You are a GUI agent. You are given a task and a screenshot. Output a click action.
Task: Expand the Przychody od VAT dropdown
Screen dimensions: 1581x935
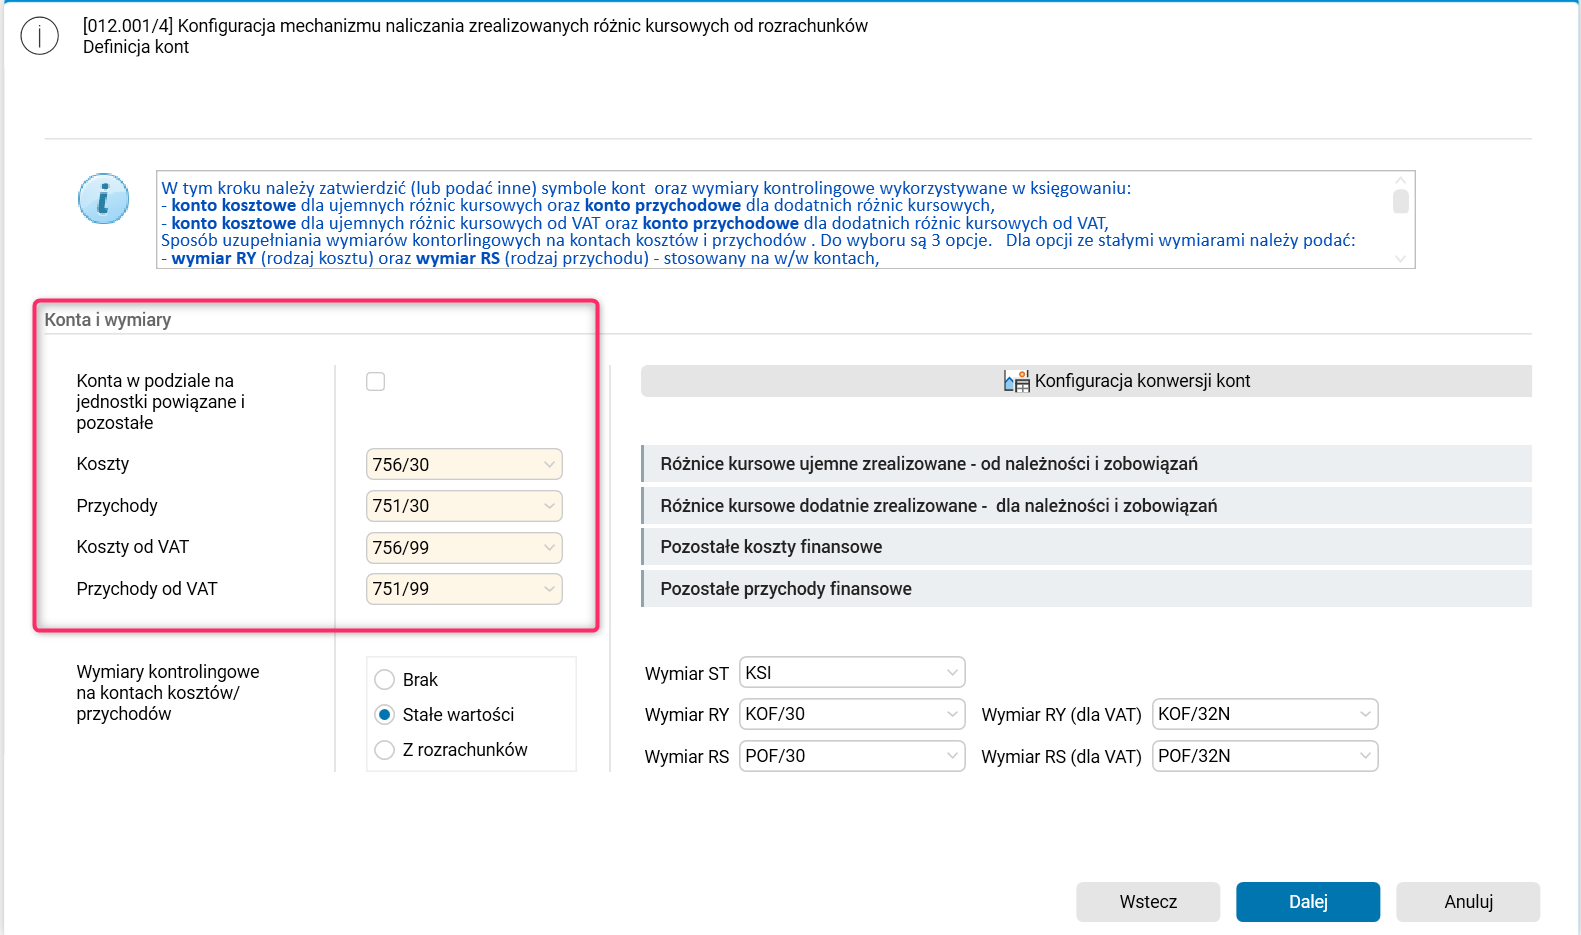tap(549, 589)
